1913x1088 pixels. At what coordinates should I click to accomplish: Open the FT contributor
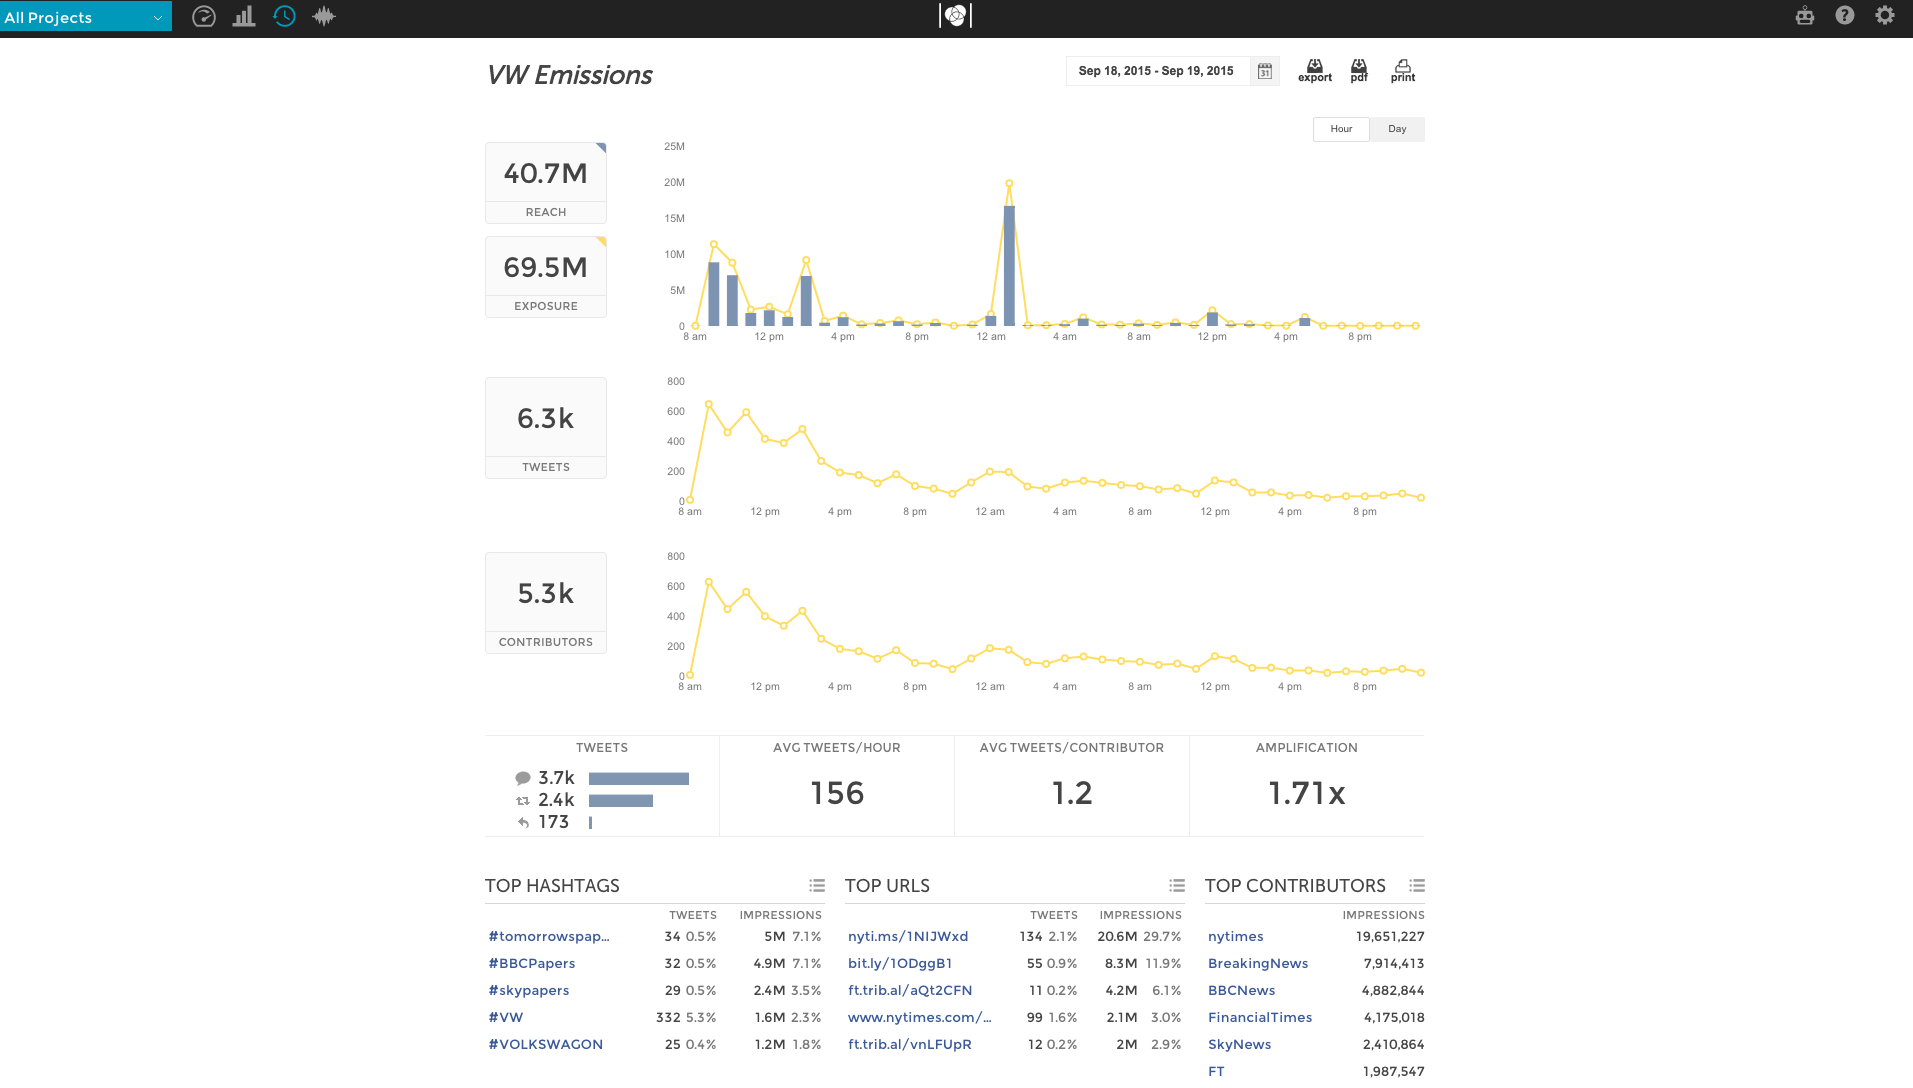pos(1216,1072)
